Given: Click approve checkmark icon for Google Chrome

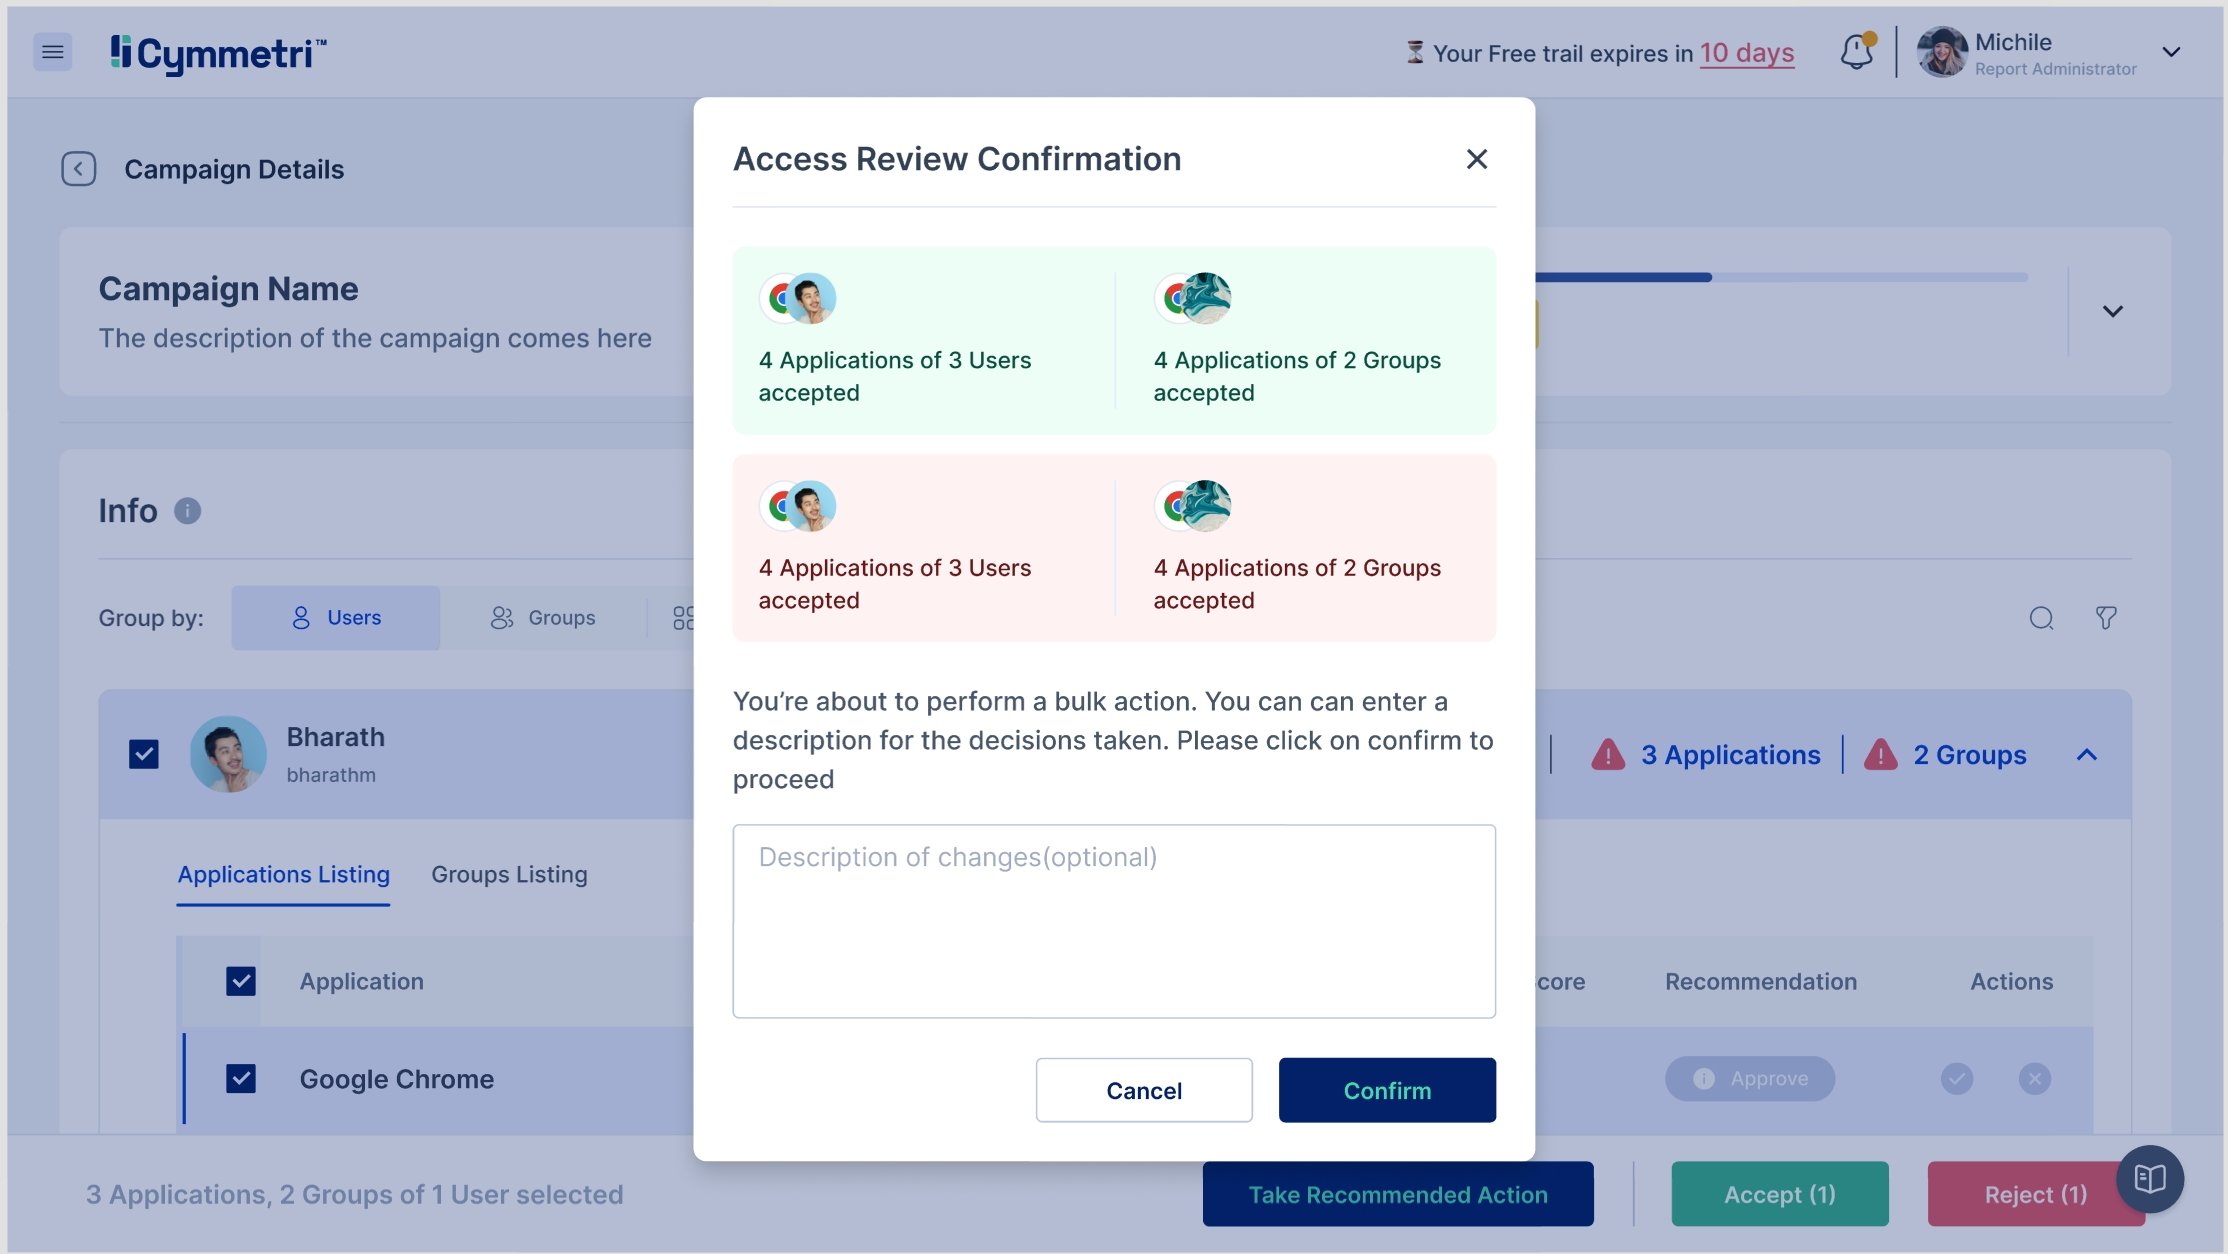Looking at the screenshot, I should point(1957,1078).
